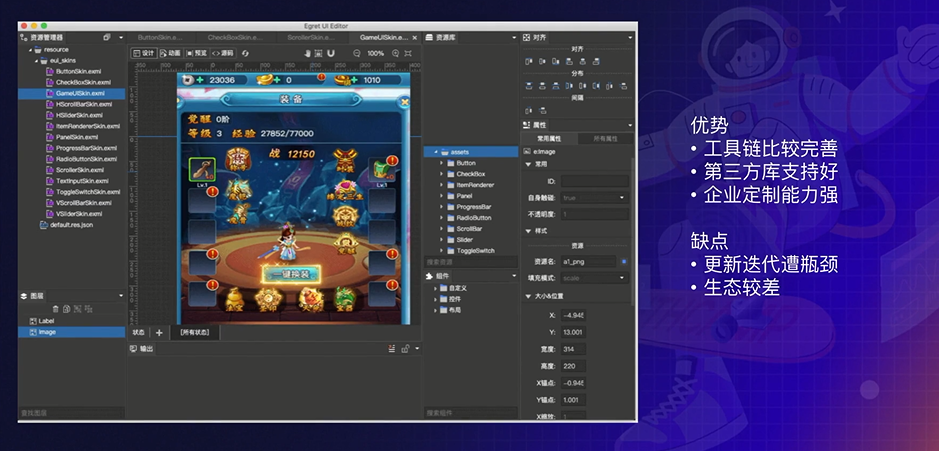The height and width of the screenshot is (451, 939).
Task: Select the Label layer
Action: (x=72, y=321)
